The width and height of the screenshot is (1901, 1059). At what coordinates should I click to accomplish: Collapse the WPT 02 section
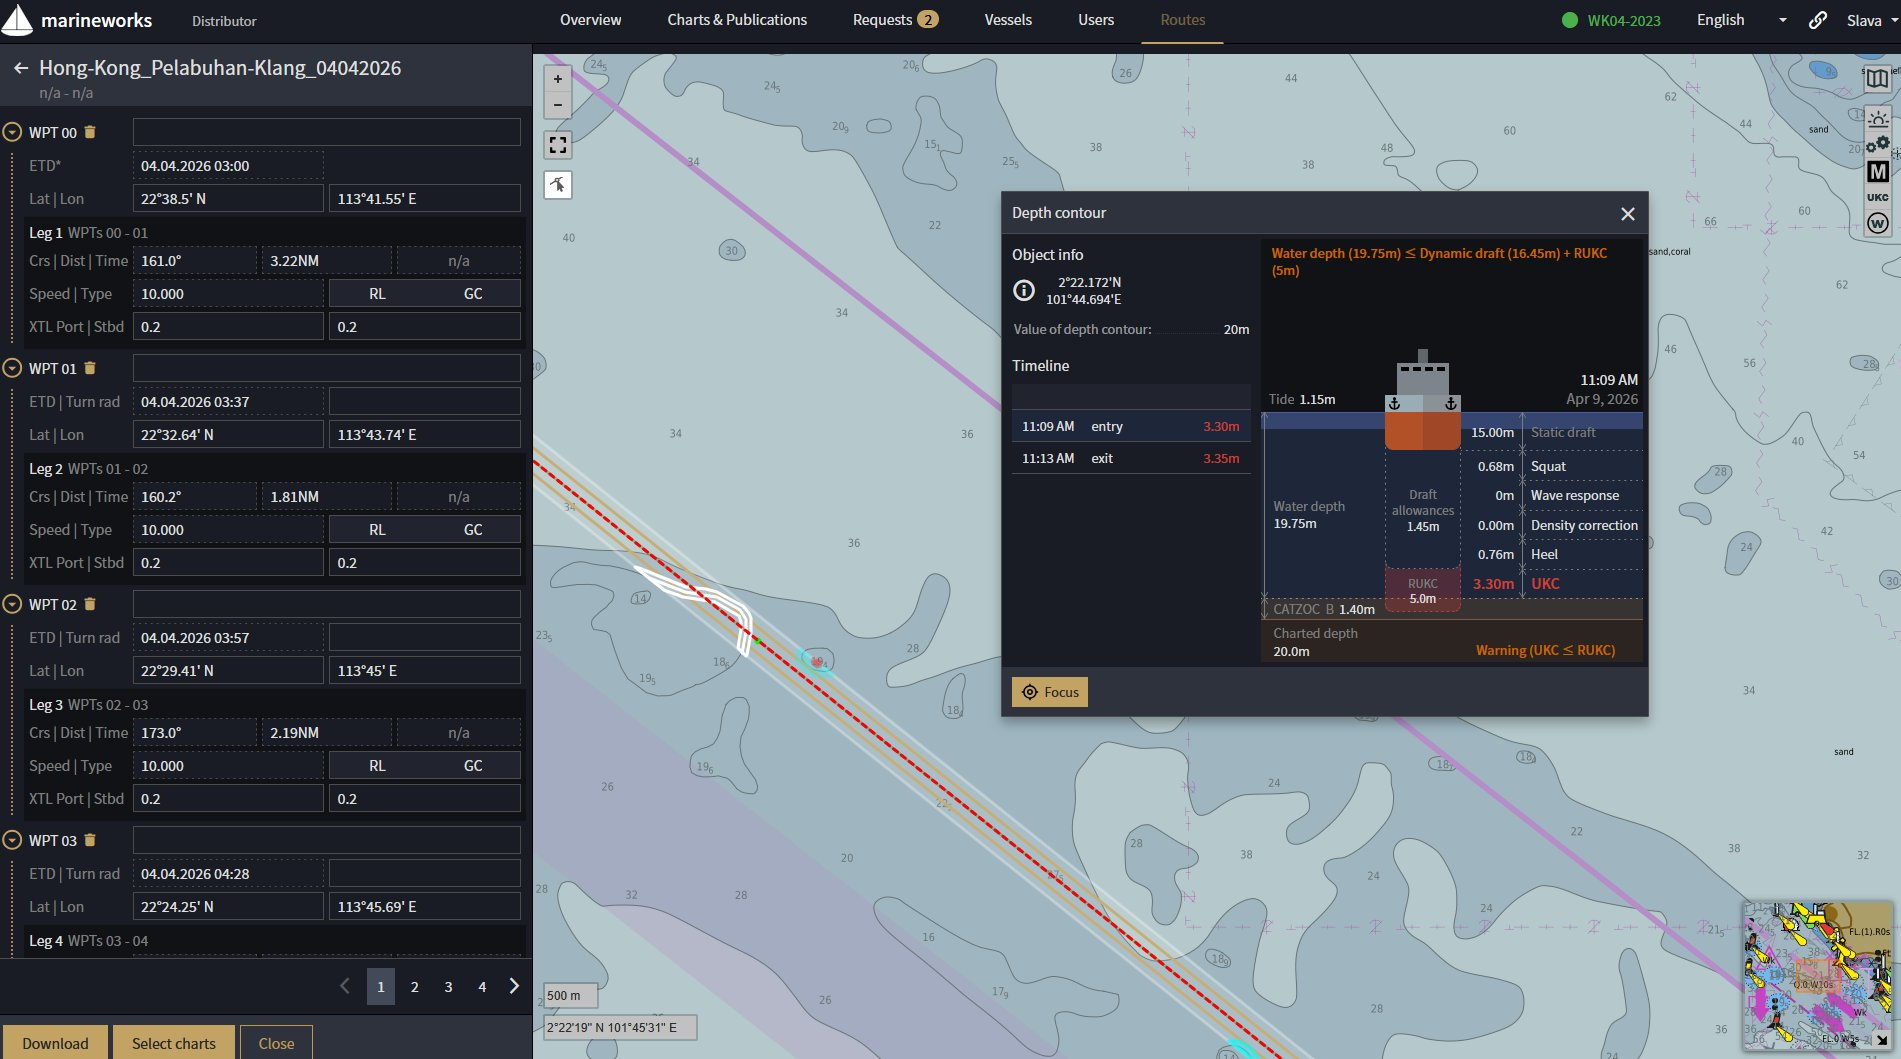coord(12,604)
